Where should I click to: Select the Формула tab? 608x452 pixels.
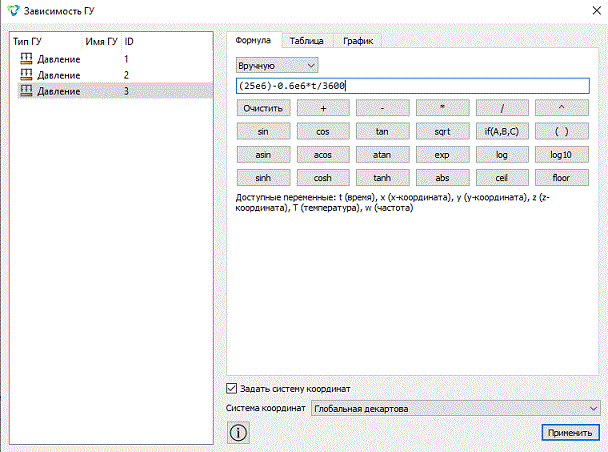click(x=253, y=40)
